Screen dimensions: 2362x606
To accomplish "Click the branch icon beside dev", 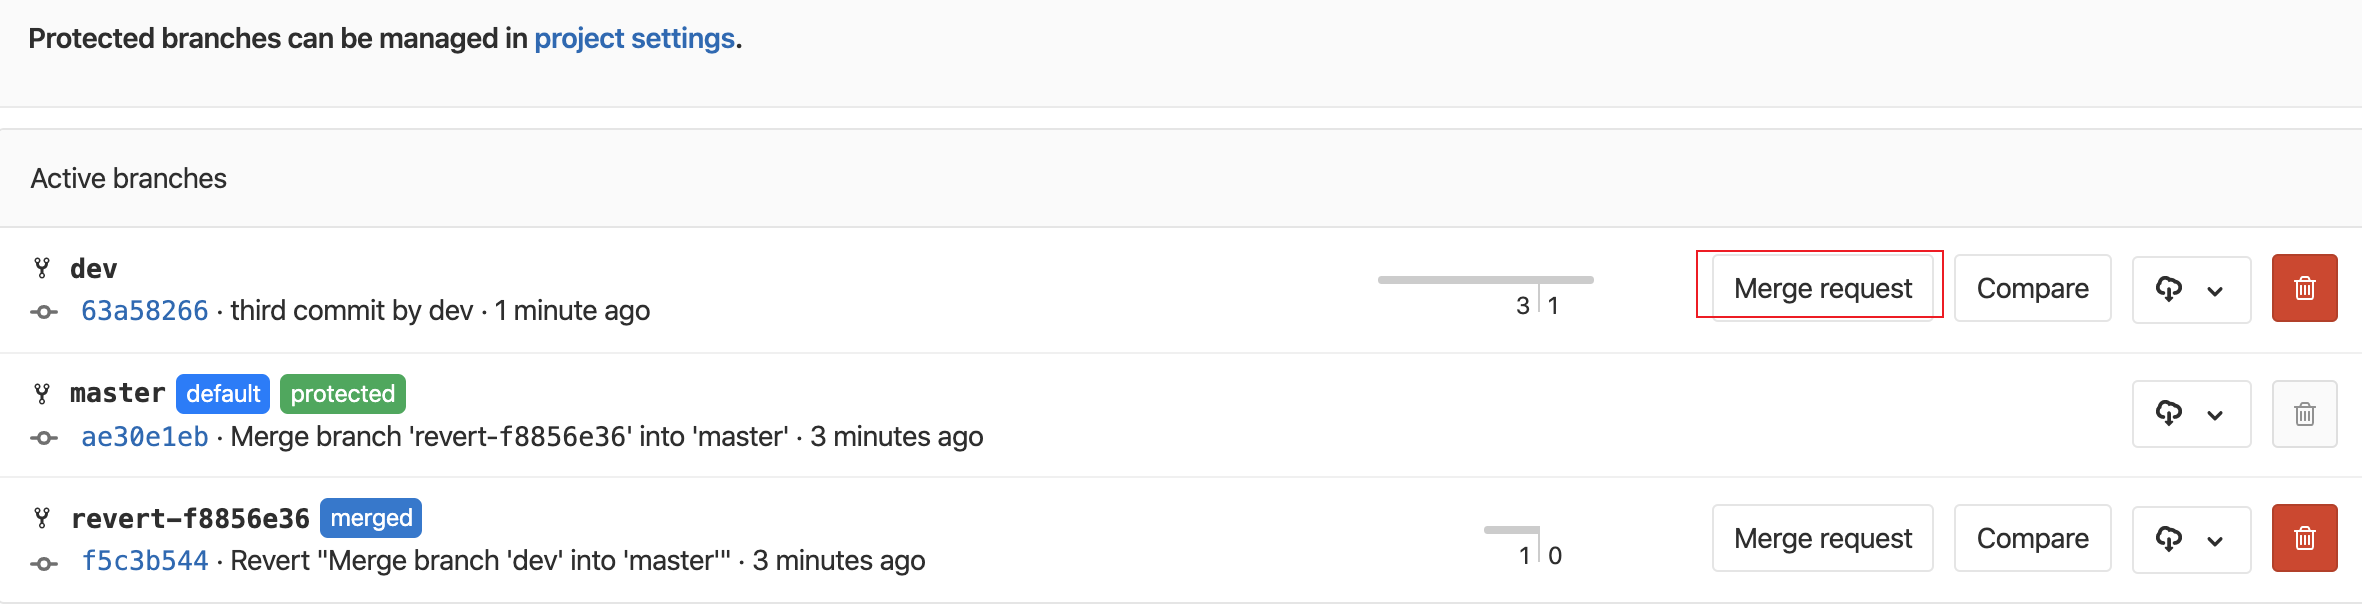I will (x=42, y=268).
